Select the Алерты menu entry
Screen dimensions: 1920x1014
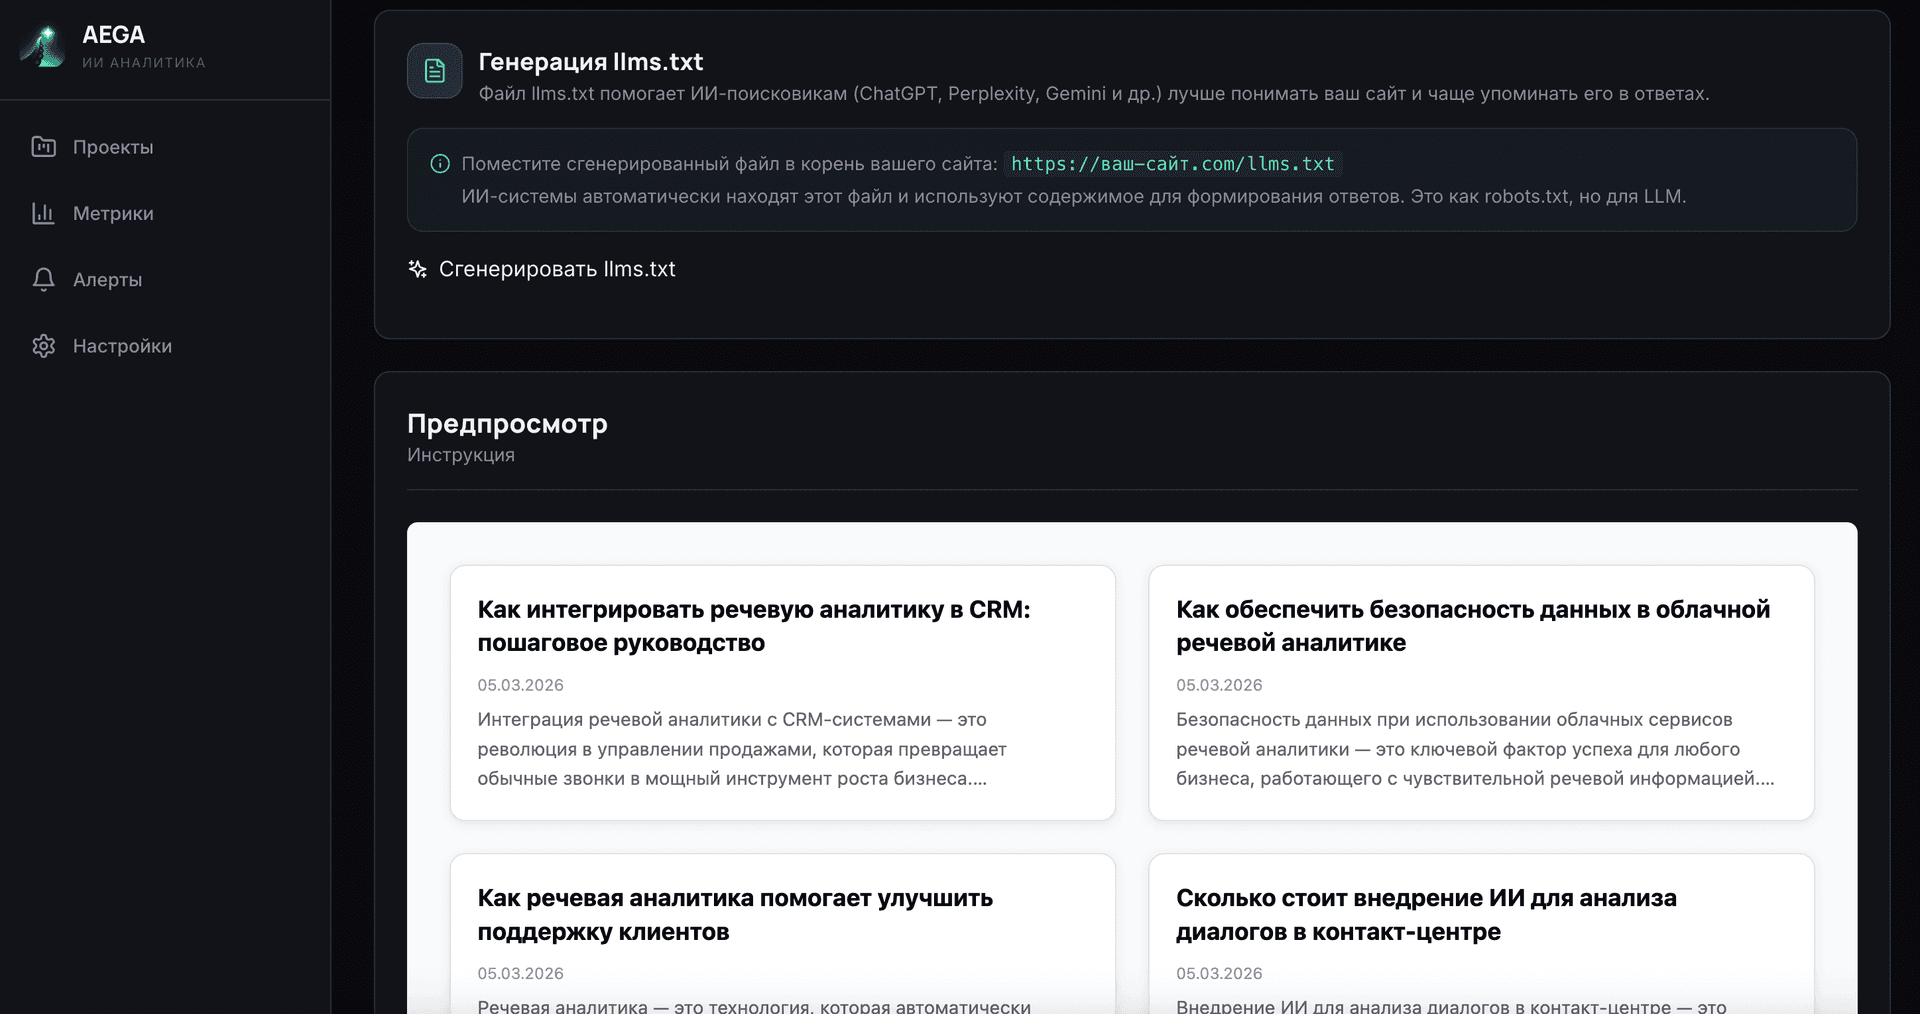[108, 280]
